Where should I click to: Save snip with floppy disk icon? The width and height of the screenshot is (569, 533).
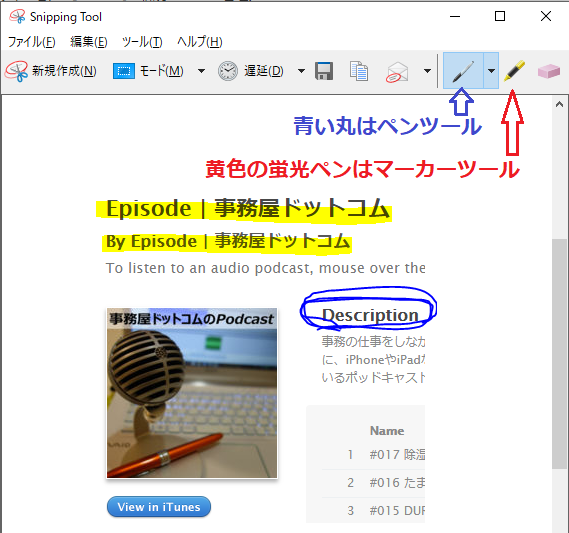[324, 71]
